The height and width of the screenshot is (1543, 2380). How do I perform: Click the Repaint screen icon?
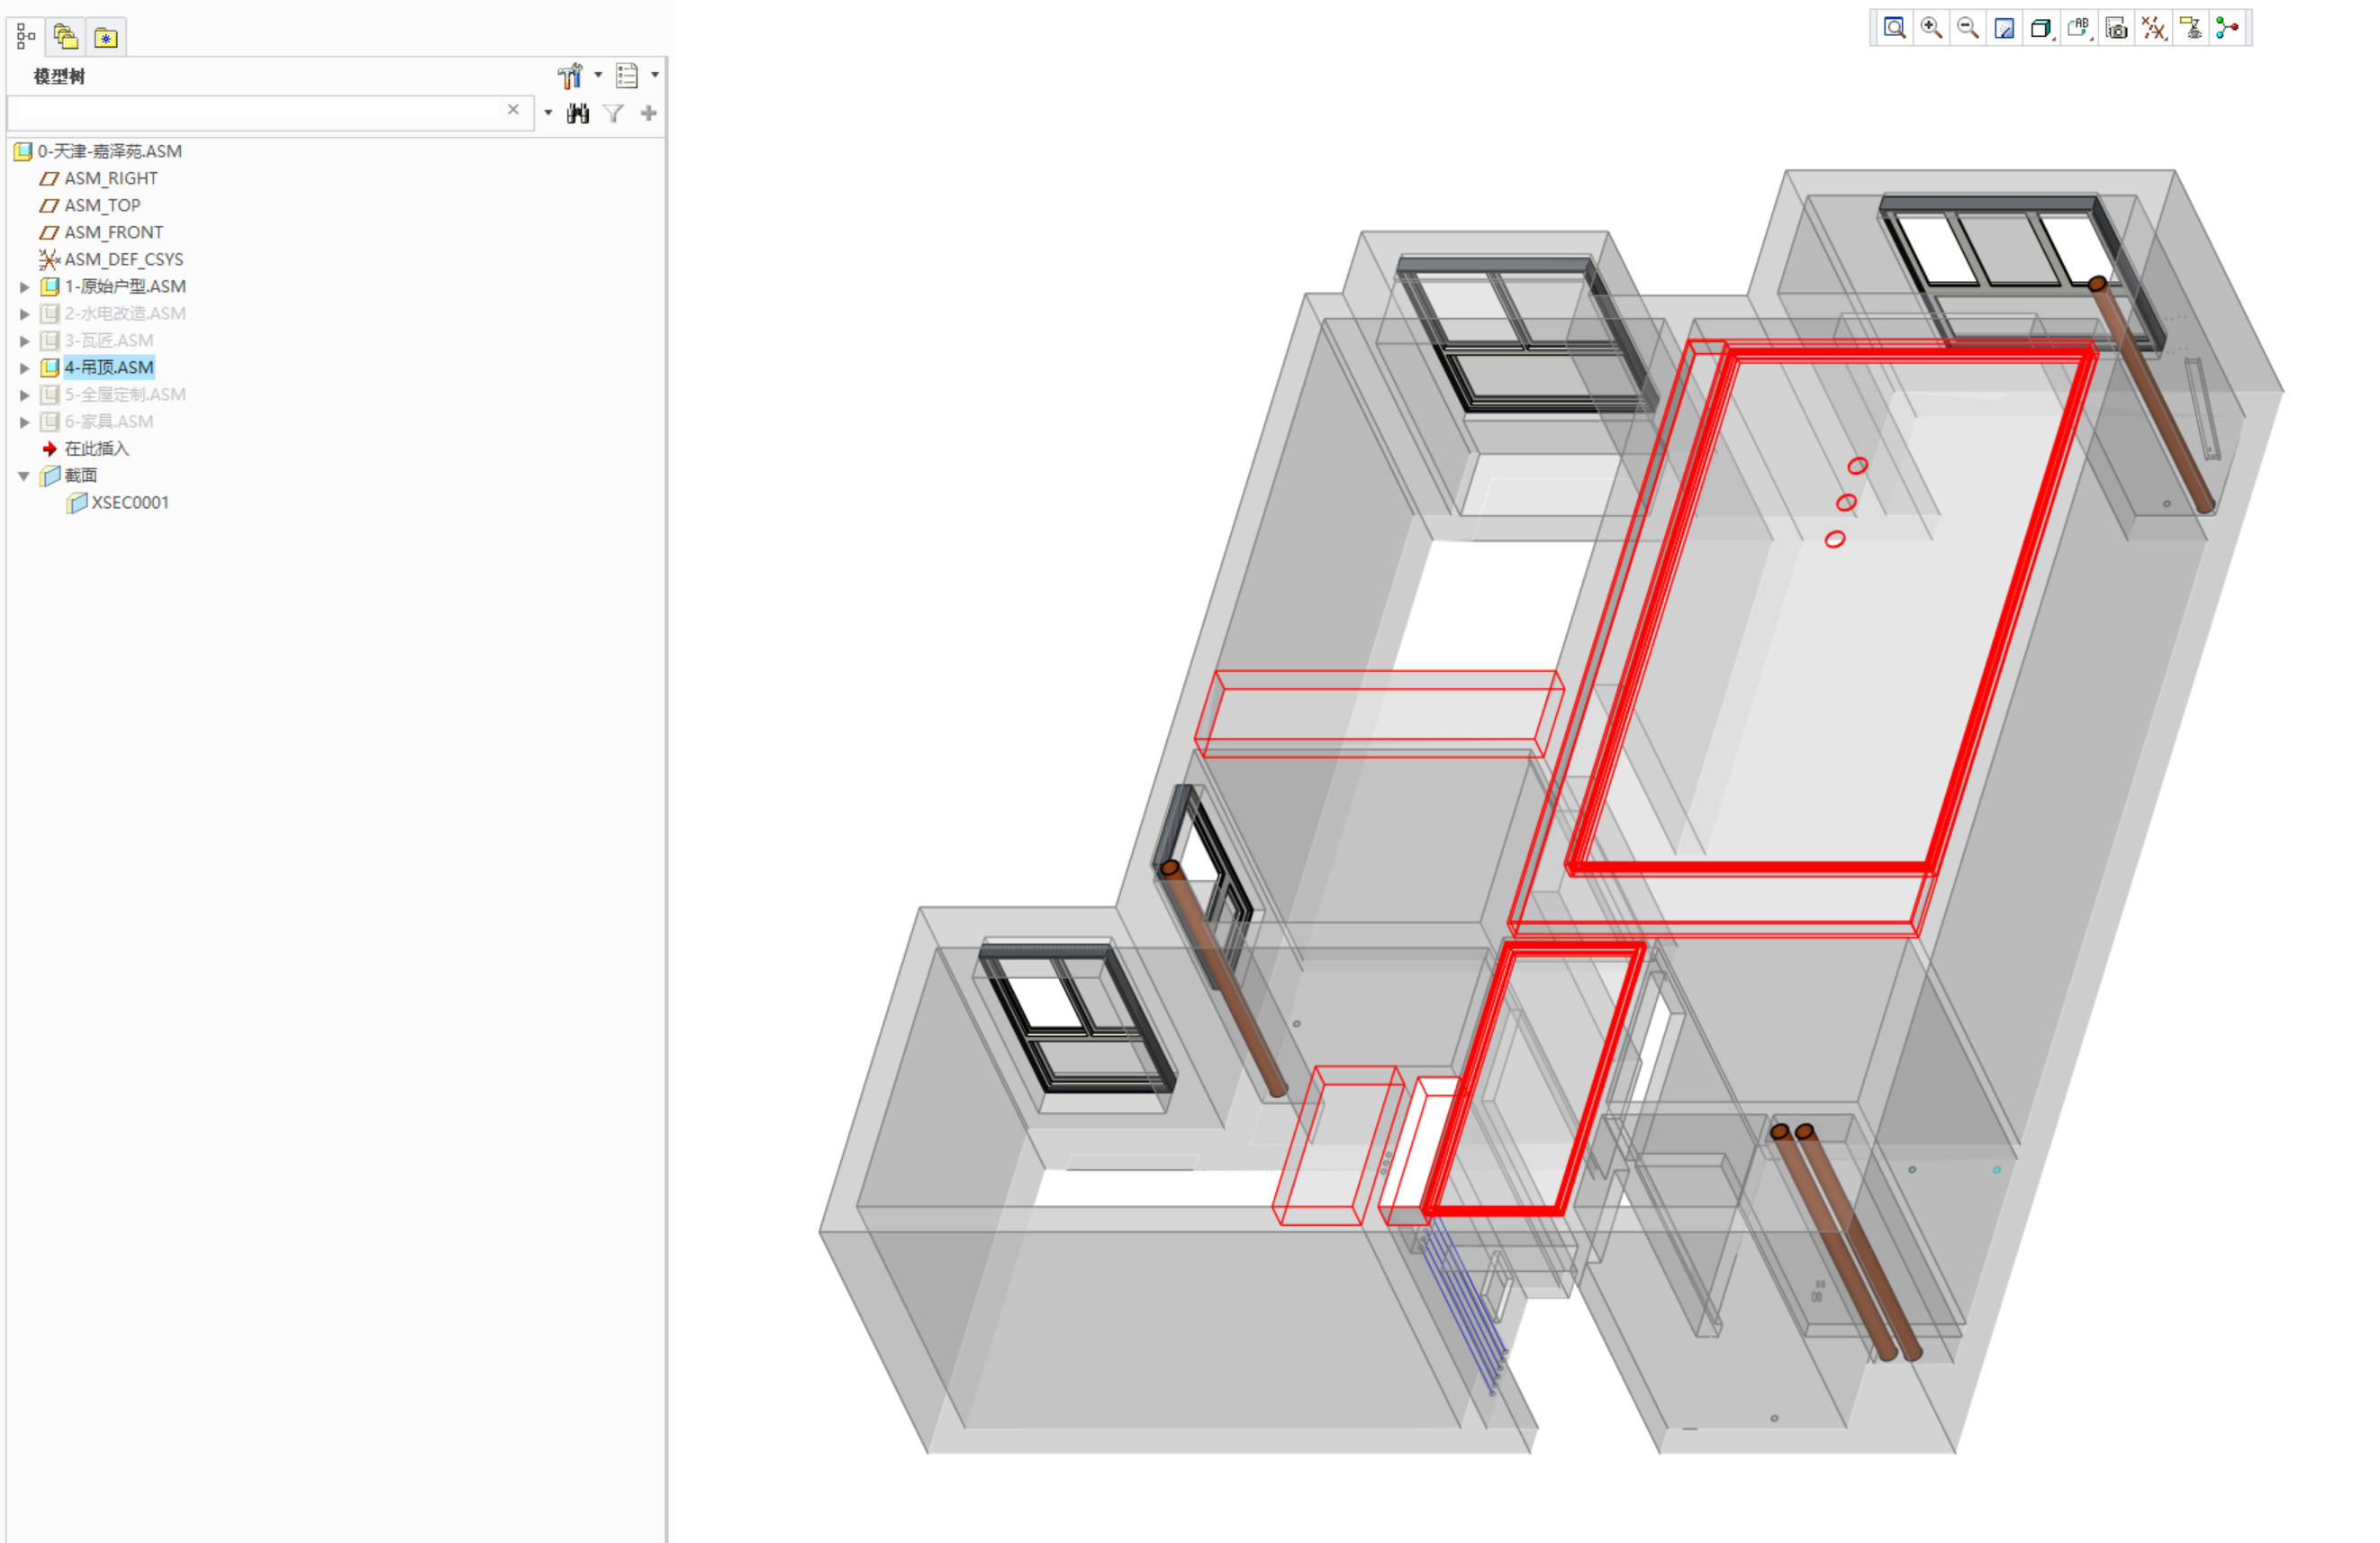[x=2005, y=28]
